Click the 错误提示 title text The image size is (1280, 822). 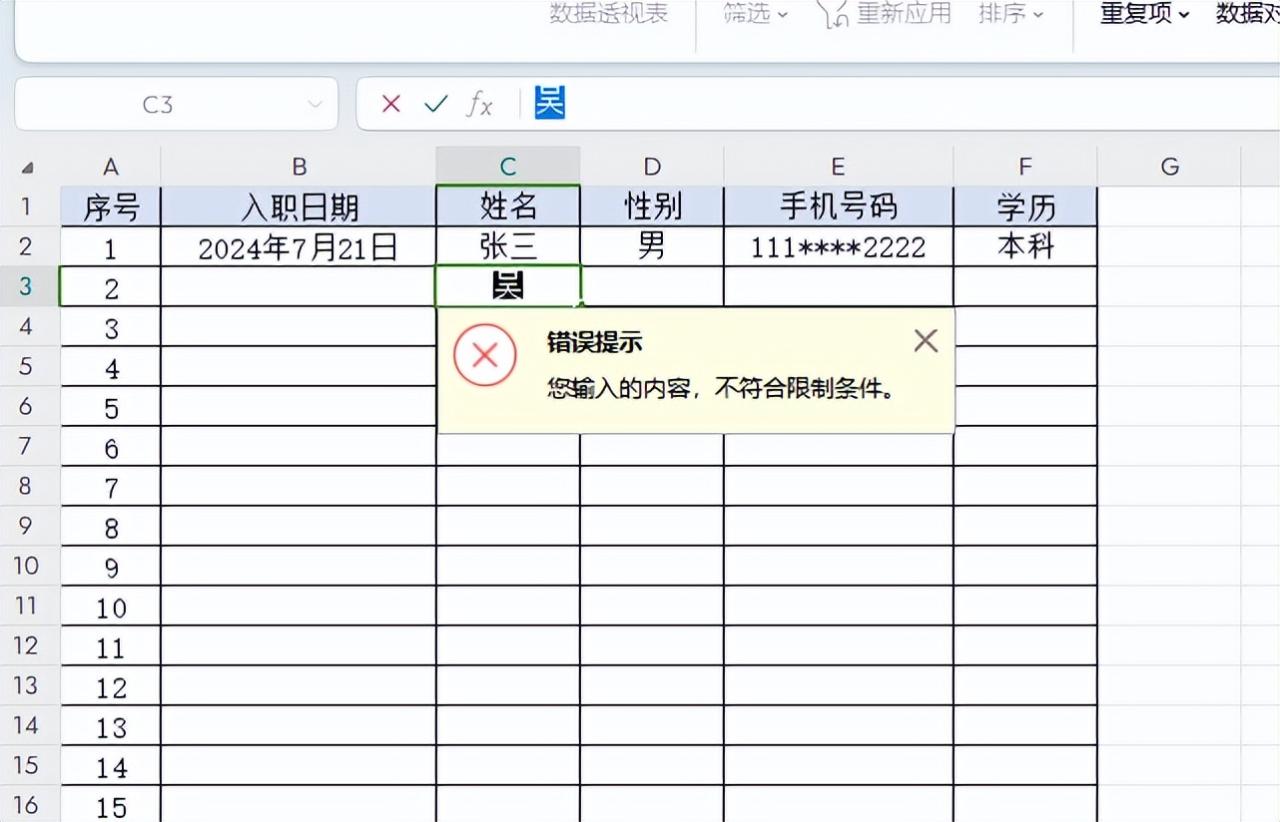point(594,342)
